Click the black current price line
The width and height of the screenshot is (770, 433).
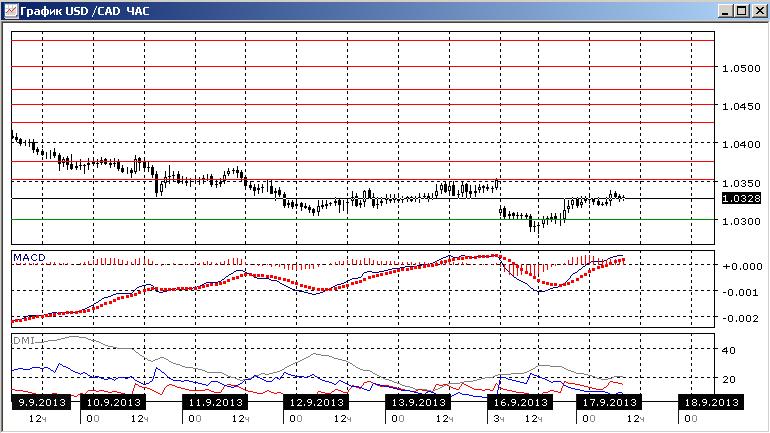[362, 198]
